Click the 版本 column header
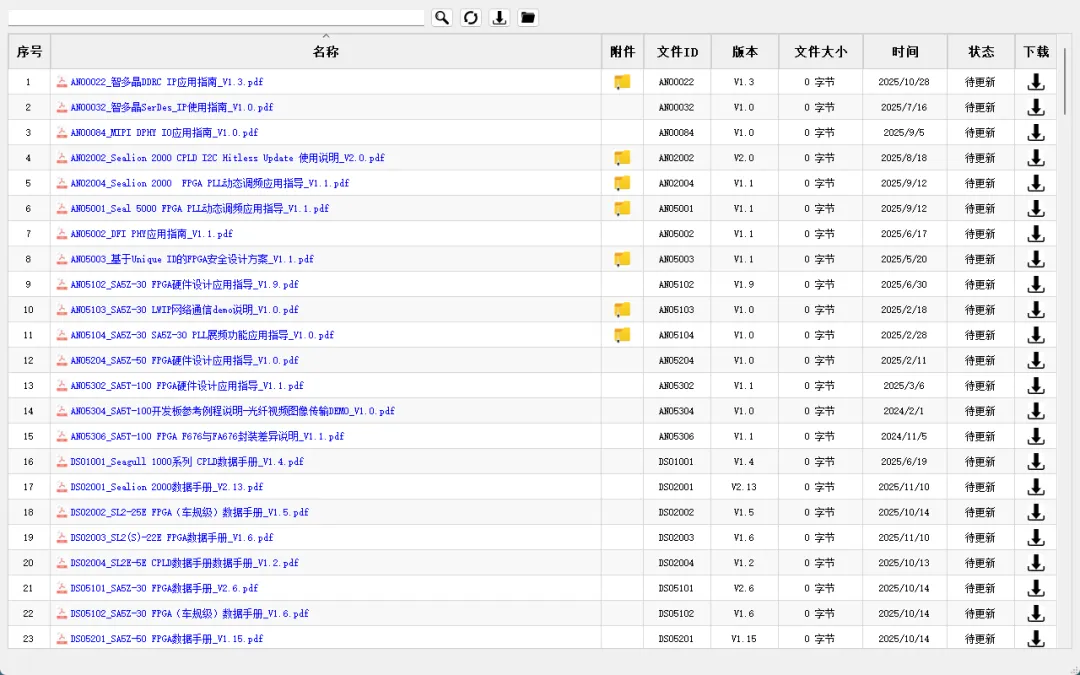1080x675 pixels. [745, 52]
